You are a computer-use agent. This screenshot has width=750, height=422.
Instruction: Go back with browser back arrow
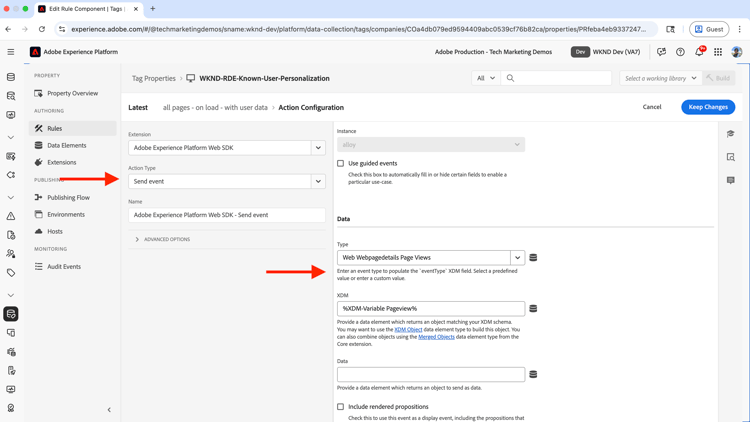click(x=9, y=29)
